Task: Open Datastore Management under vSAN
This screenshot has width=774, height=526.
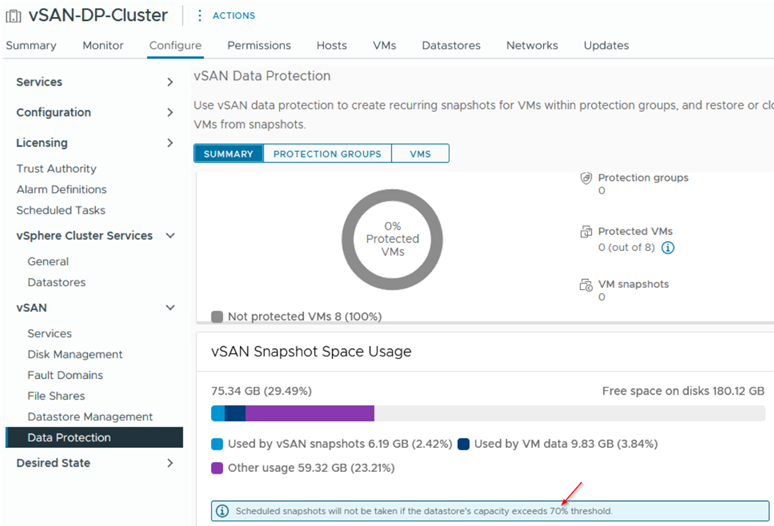Action: coord(90,416)
